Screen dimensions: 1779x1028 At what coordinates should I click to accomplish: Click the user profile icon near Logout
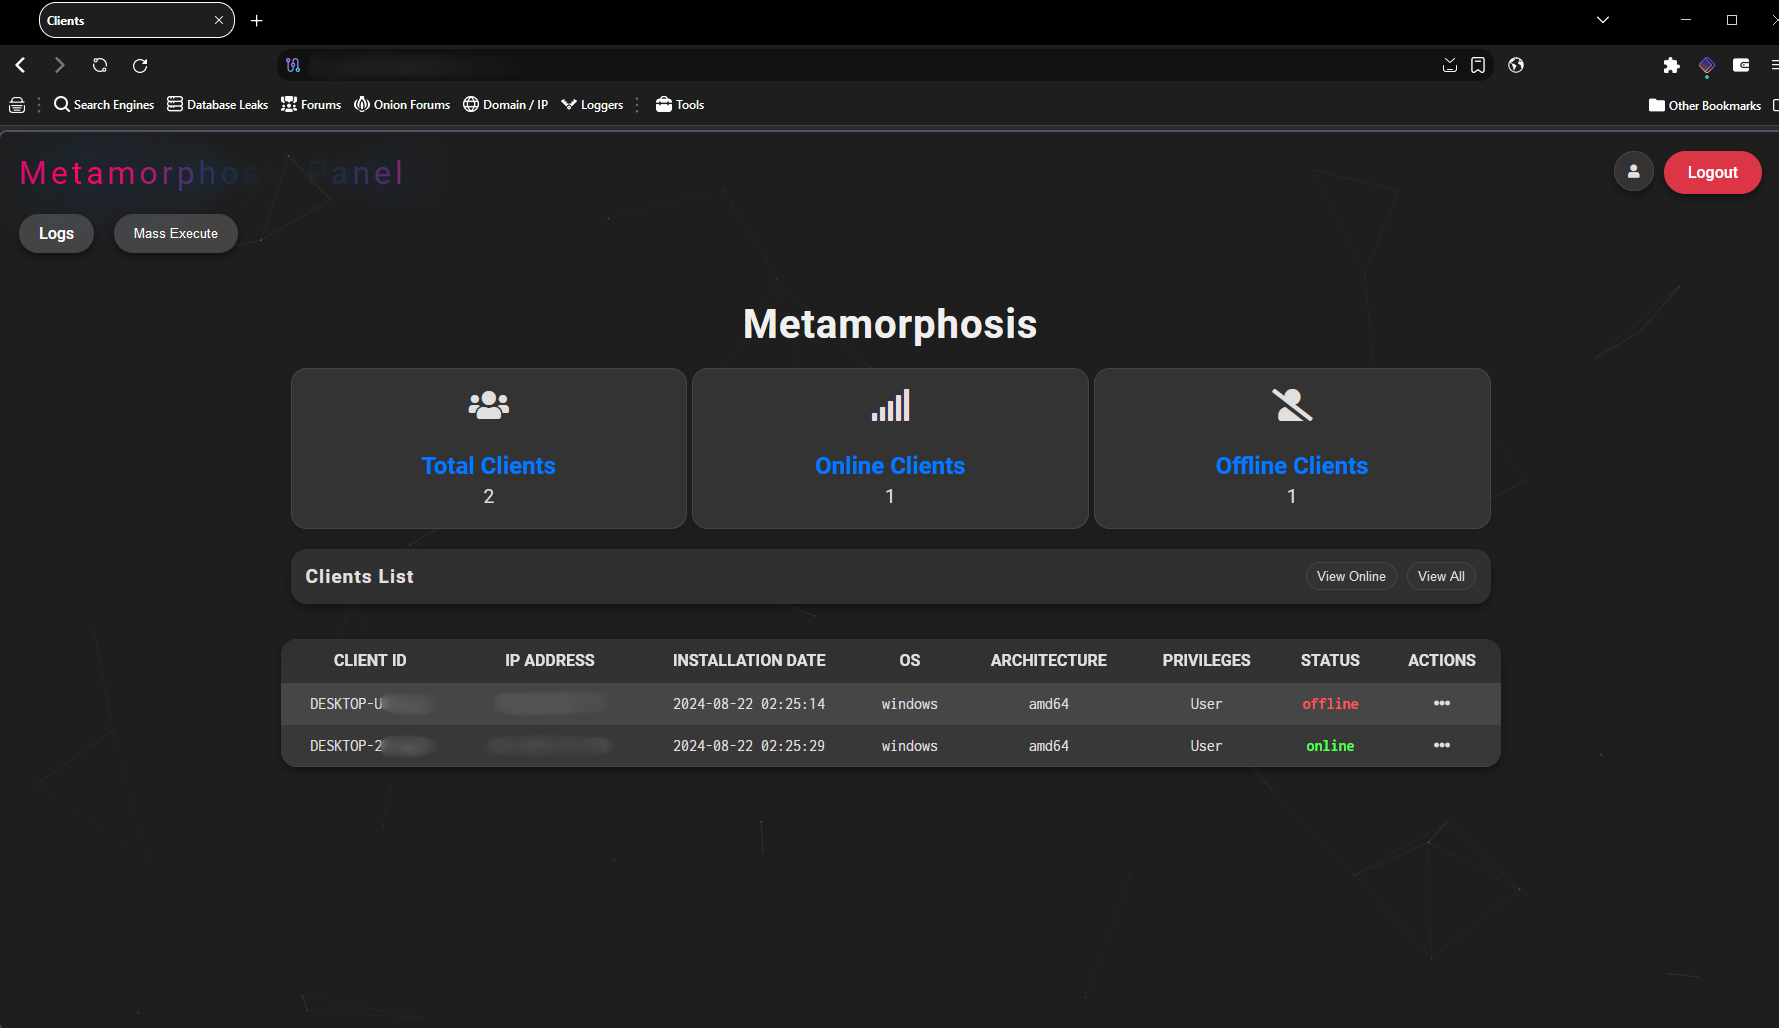pos(1633,172)
